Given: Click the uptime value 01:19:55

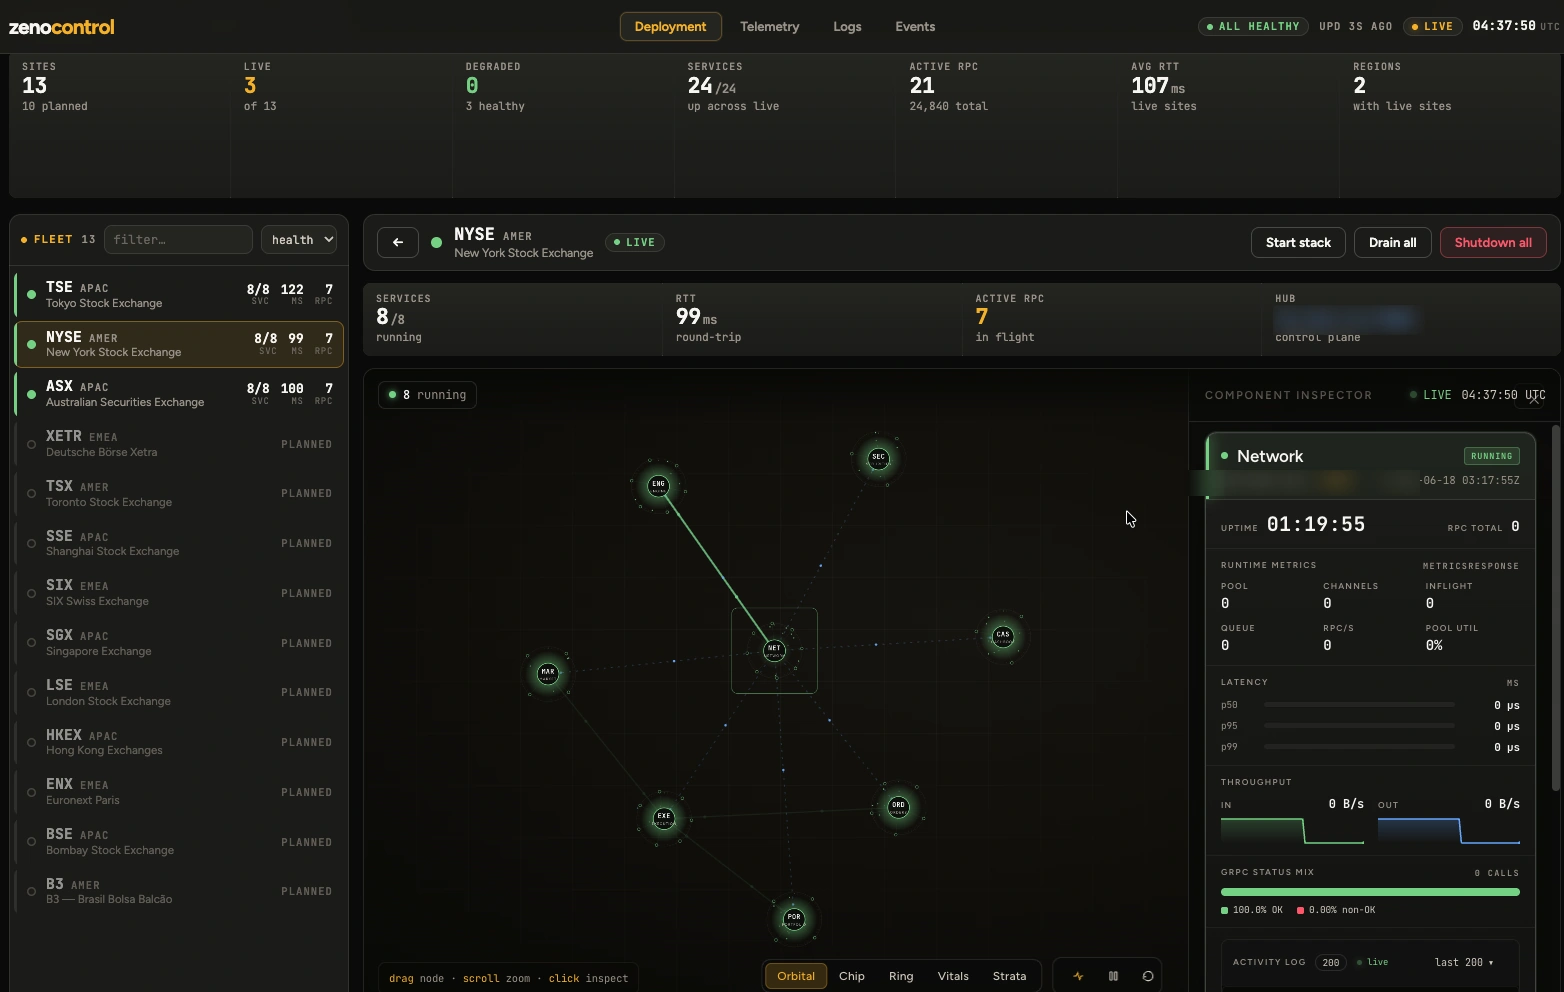Looking at the screenshot, I should click(x=1316, y=524).
